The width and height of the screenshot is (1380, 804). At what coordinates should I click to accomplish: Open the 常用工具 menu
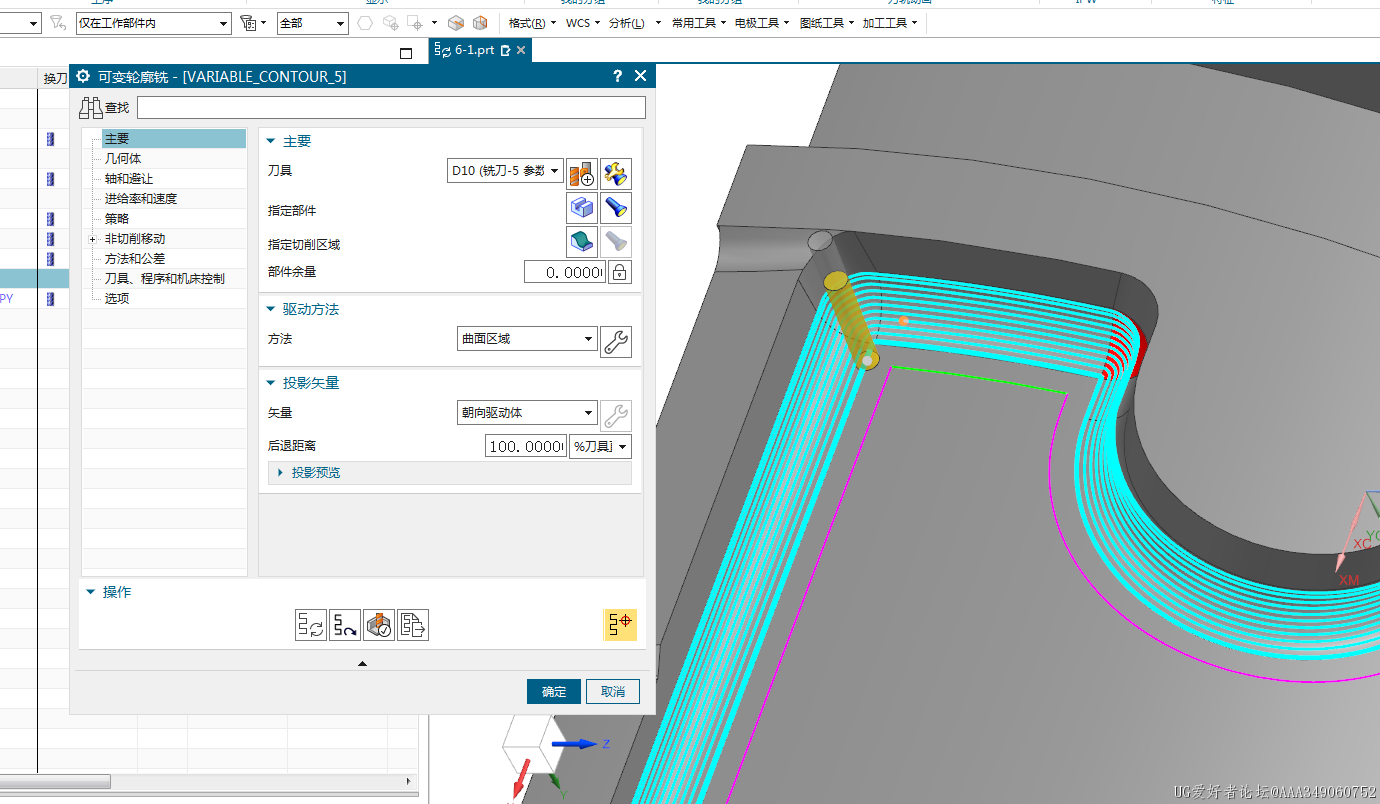coord(699,23)
